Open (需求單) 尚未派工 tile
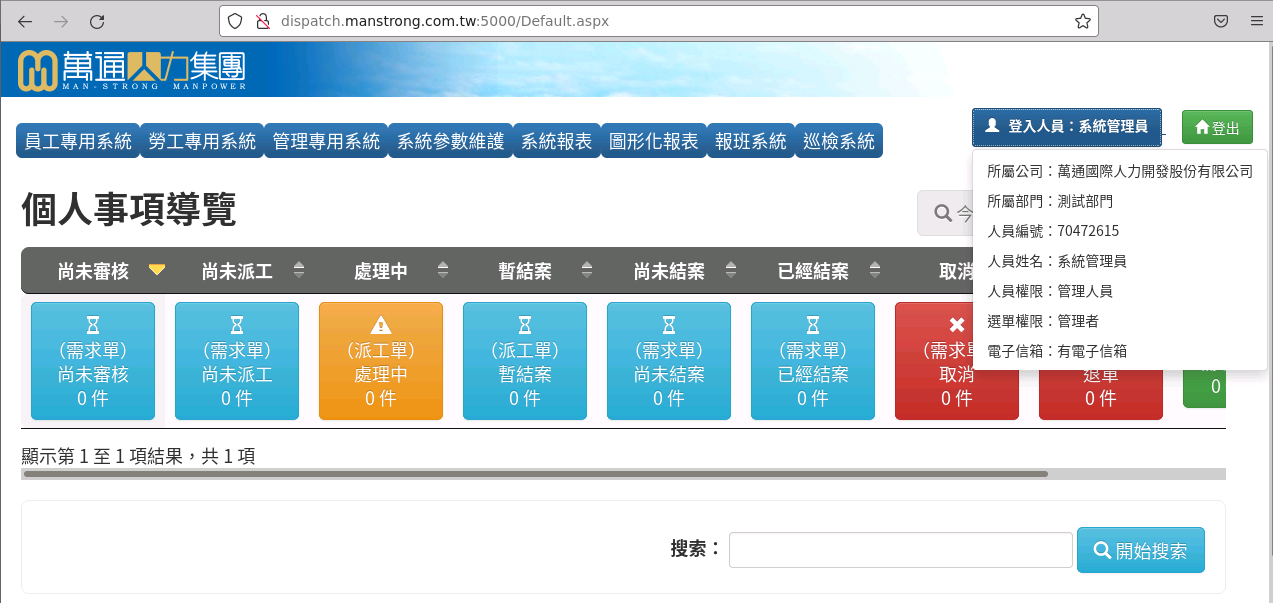Image resolution: width=1273 pixels, height=603 pixels. pos(237,361)
